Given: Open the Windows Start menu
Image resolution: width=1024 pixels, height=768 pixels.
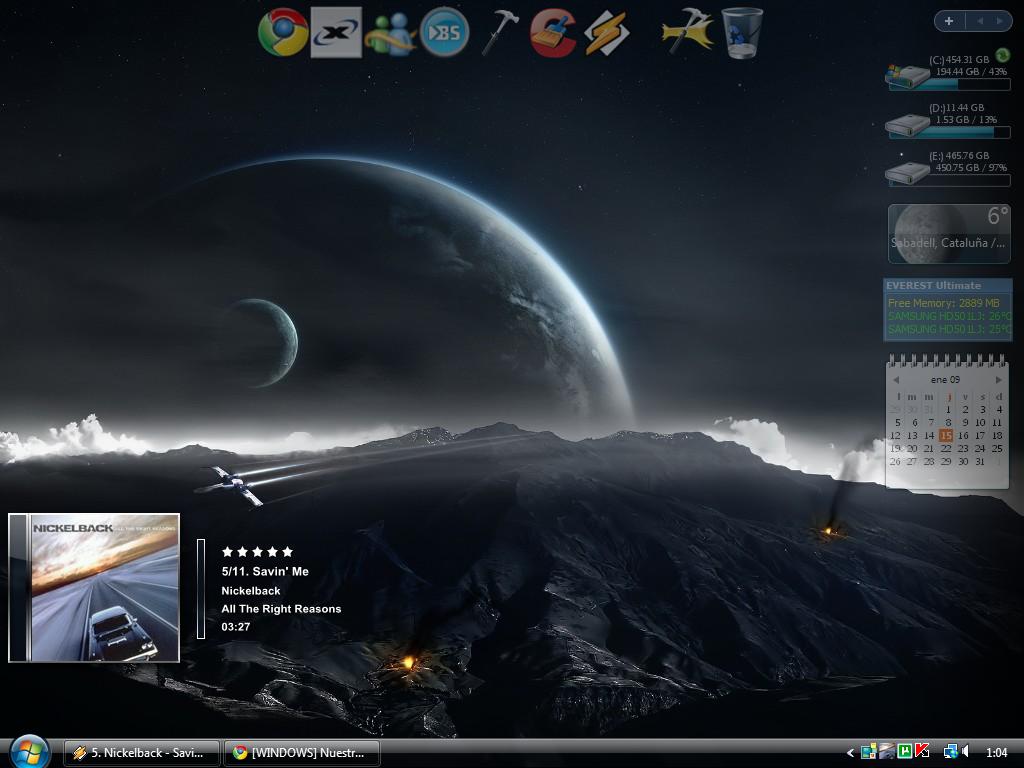Looking at the screenshot, I should (x=29, y=751).
